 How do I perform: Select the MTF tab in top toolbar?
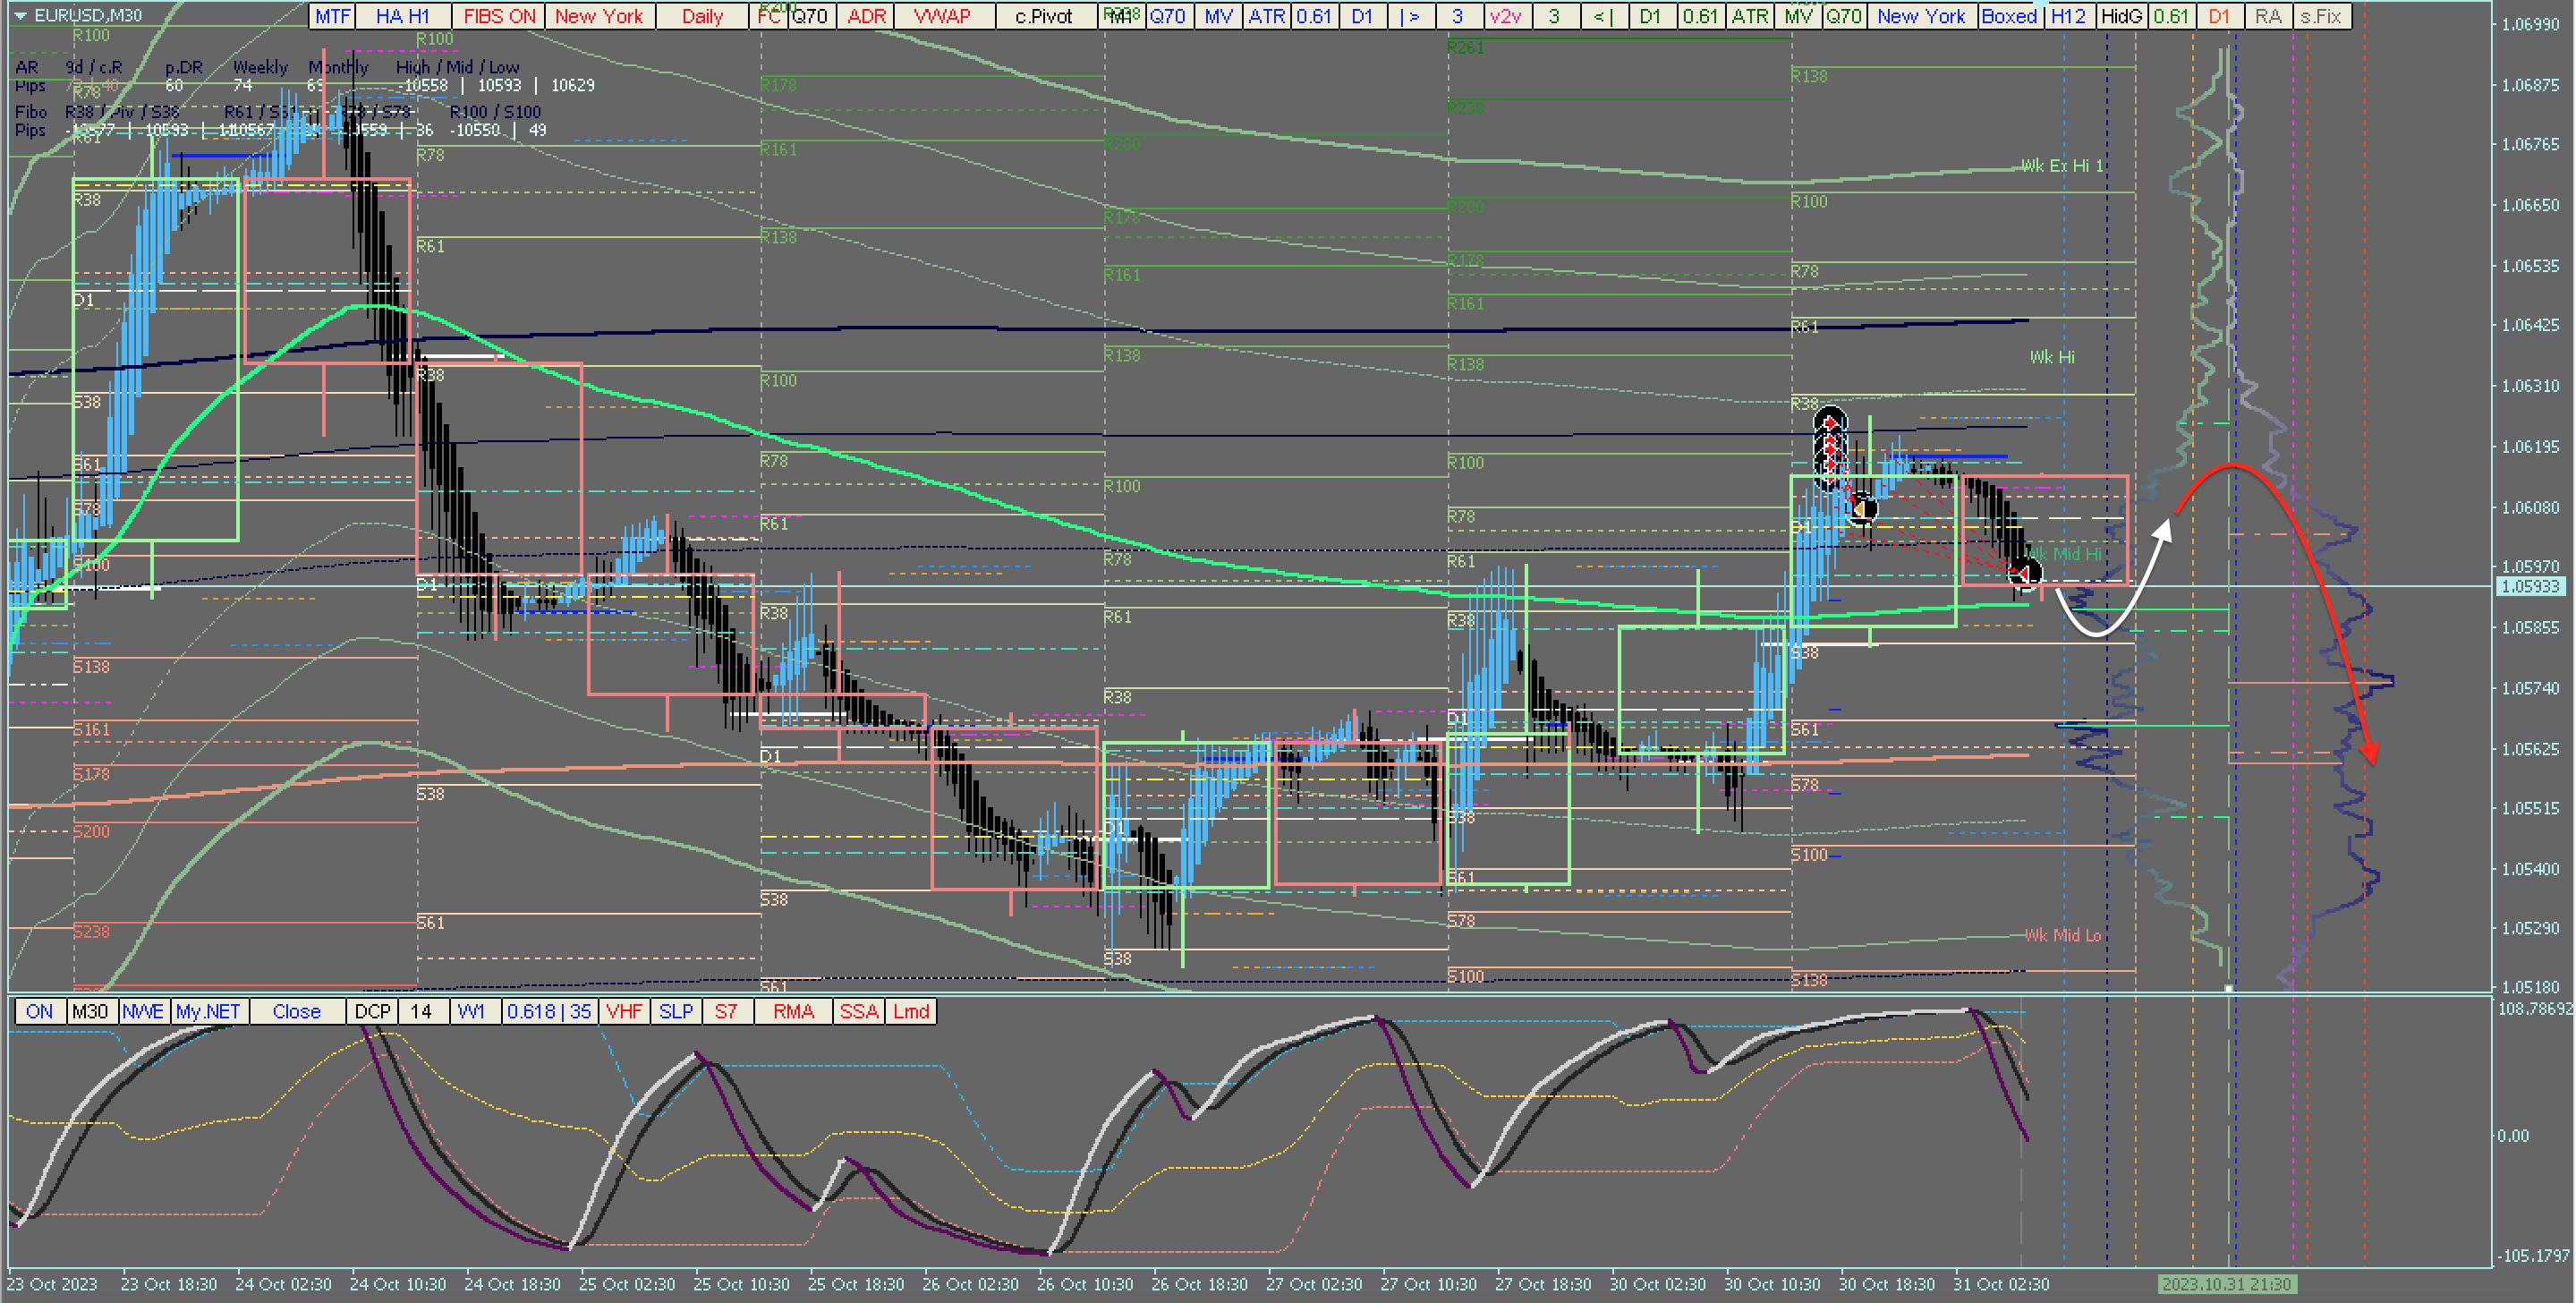[333, 16]
